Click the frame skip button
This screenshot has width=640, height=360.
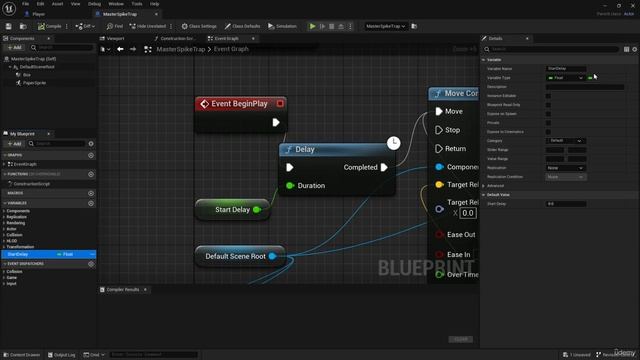[x=322, y=27]
